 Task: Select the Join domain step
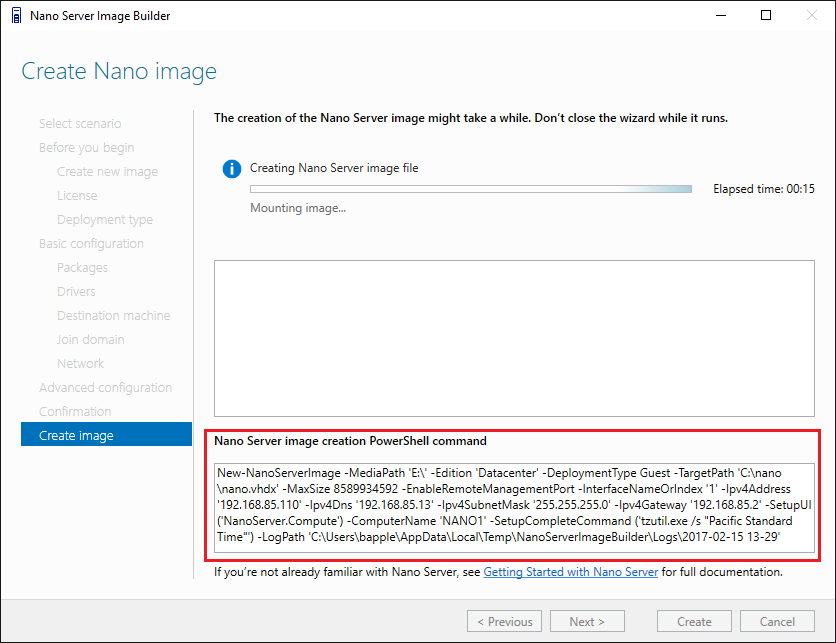click(91, 340)
